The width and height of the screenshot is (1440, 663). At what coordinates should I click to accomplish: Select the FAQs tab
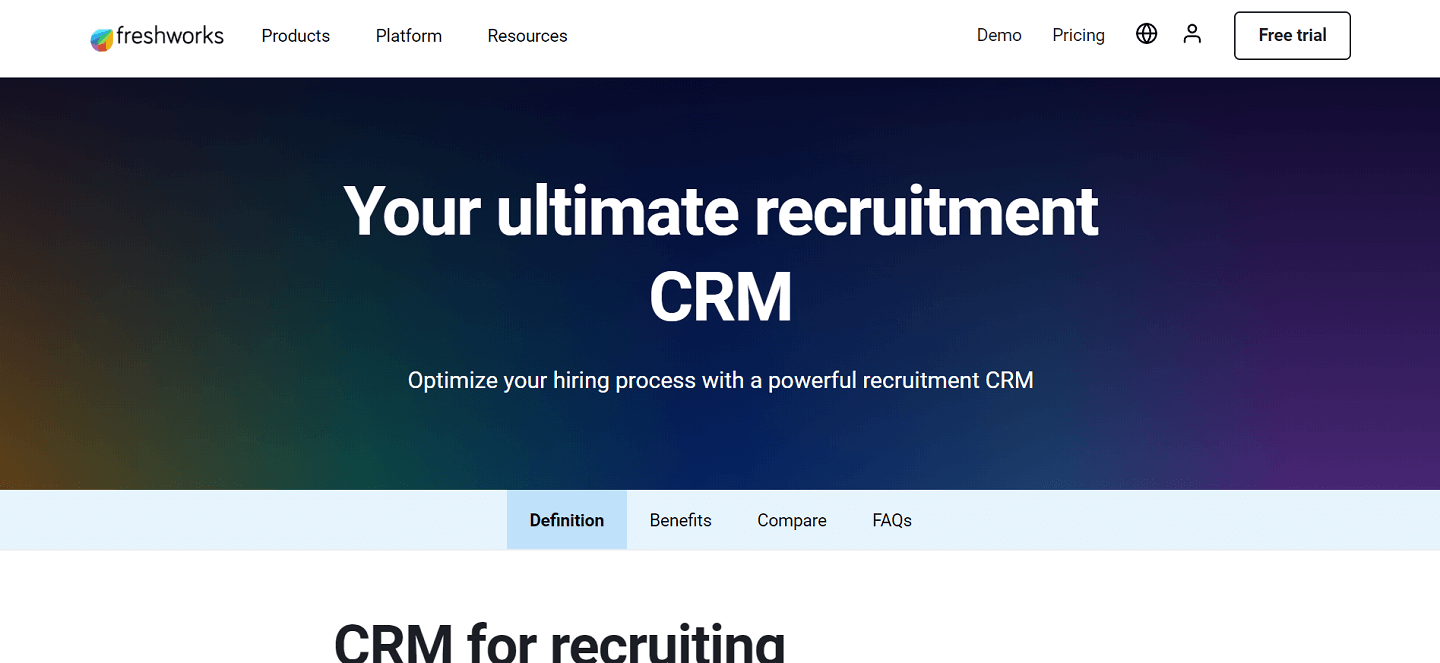click(x=892, y=520)
